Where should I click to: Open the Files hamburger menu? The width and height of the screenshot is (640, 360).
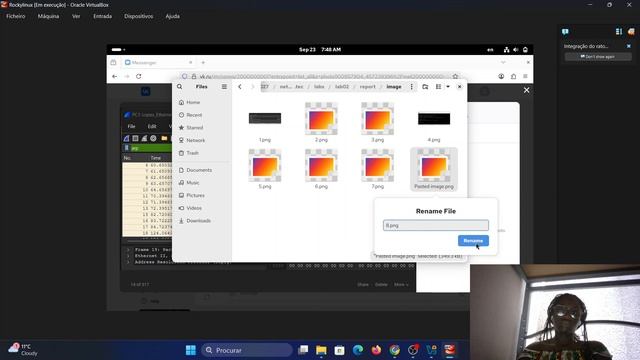point(224,87)
